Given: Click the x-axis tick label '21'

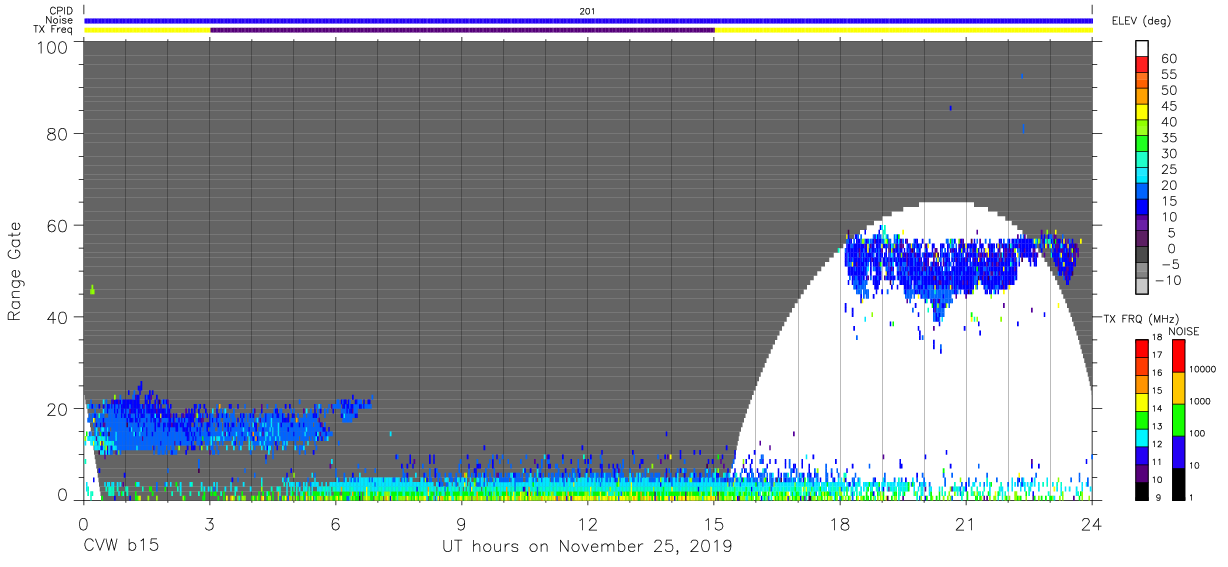Looking at the screenshot, I should 966,522.
